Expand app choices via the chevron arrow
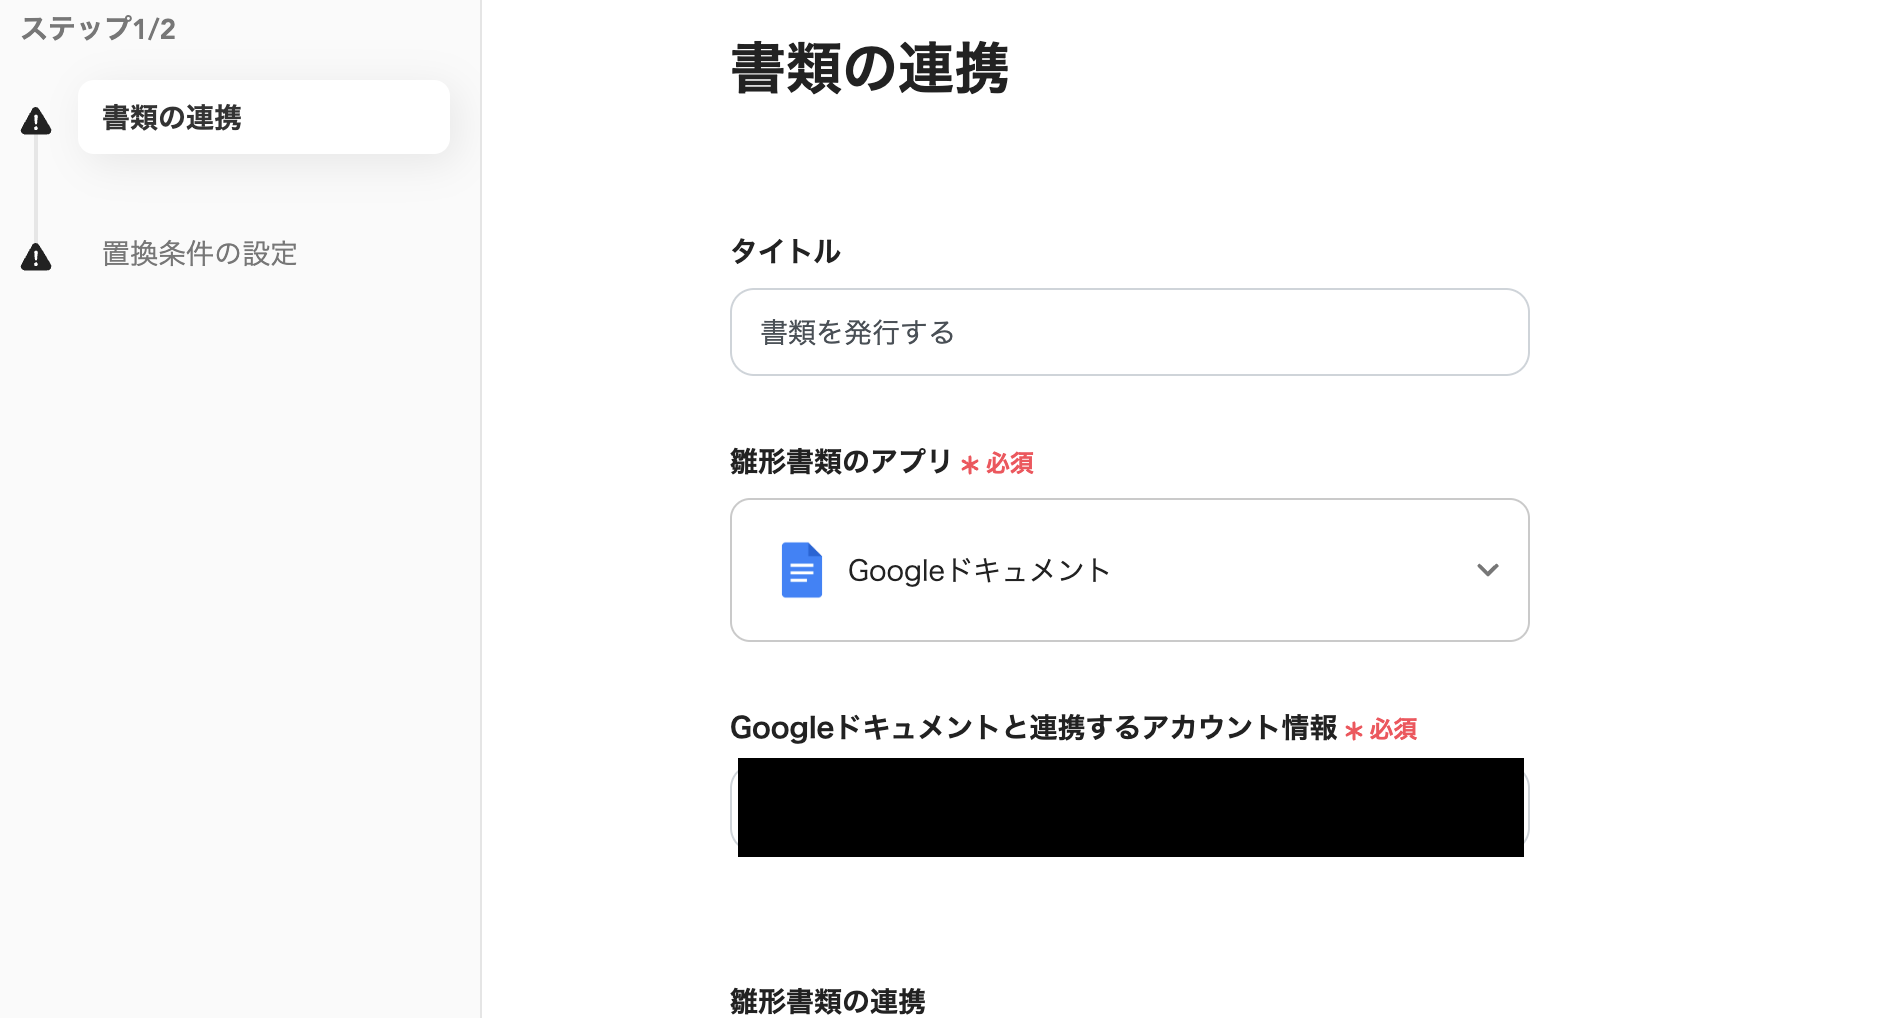 pyautogui.click(x=1487, y=570)
